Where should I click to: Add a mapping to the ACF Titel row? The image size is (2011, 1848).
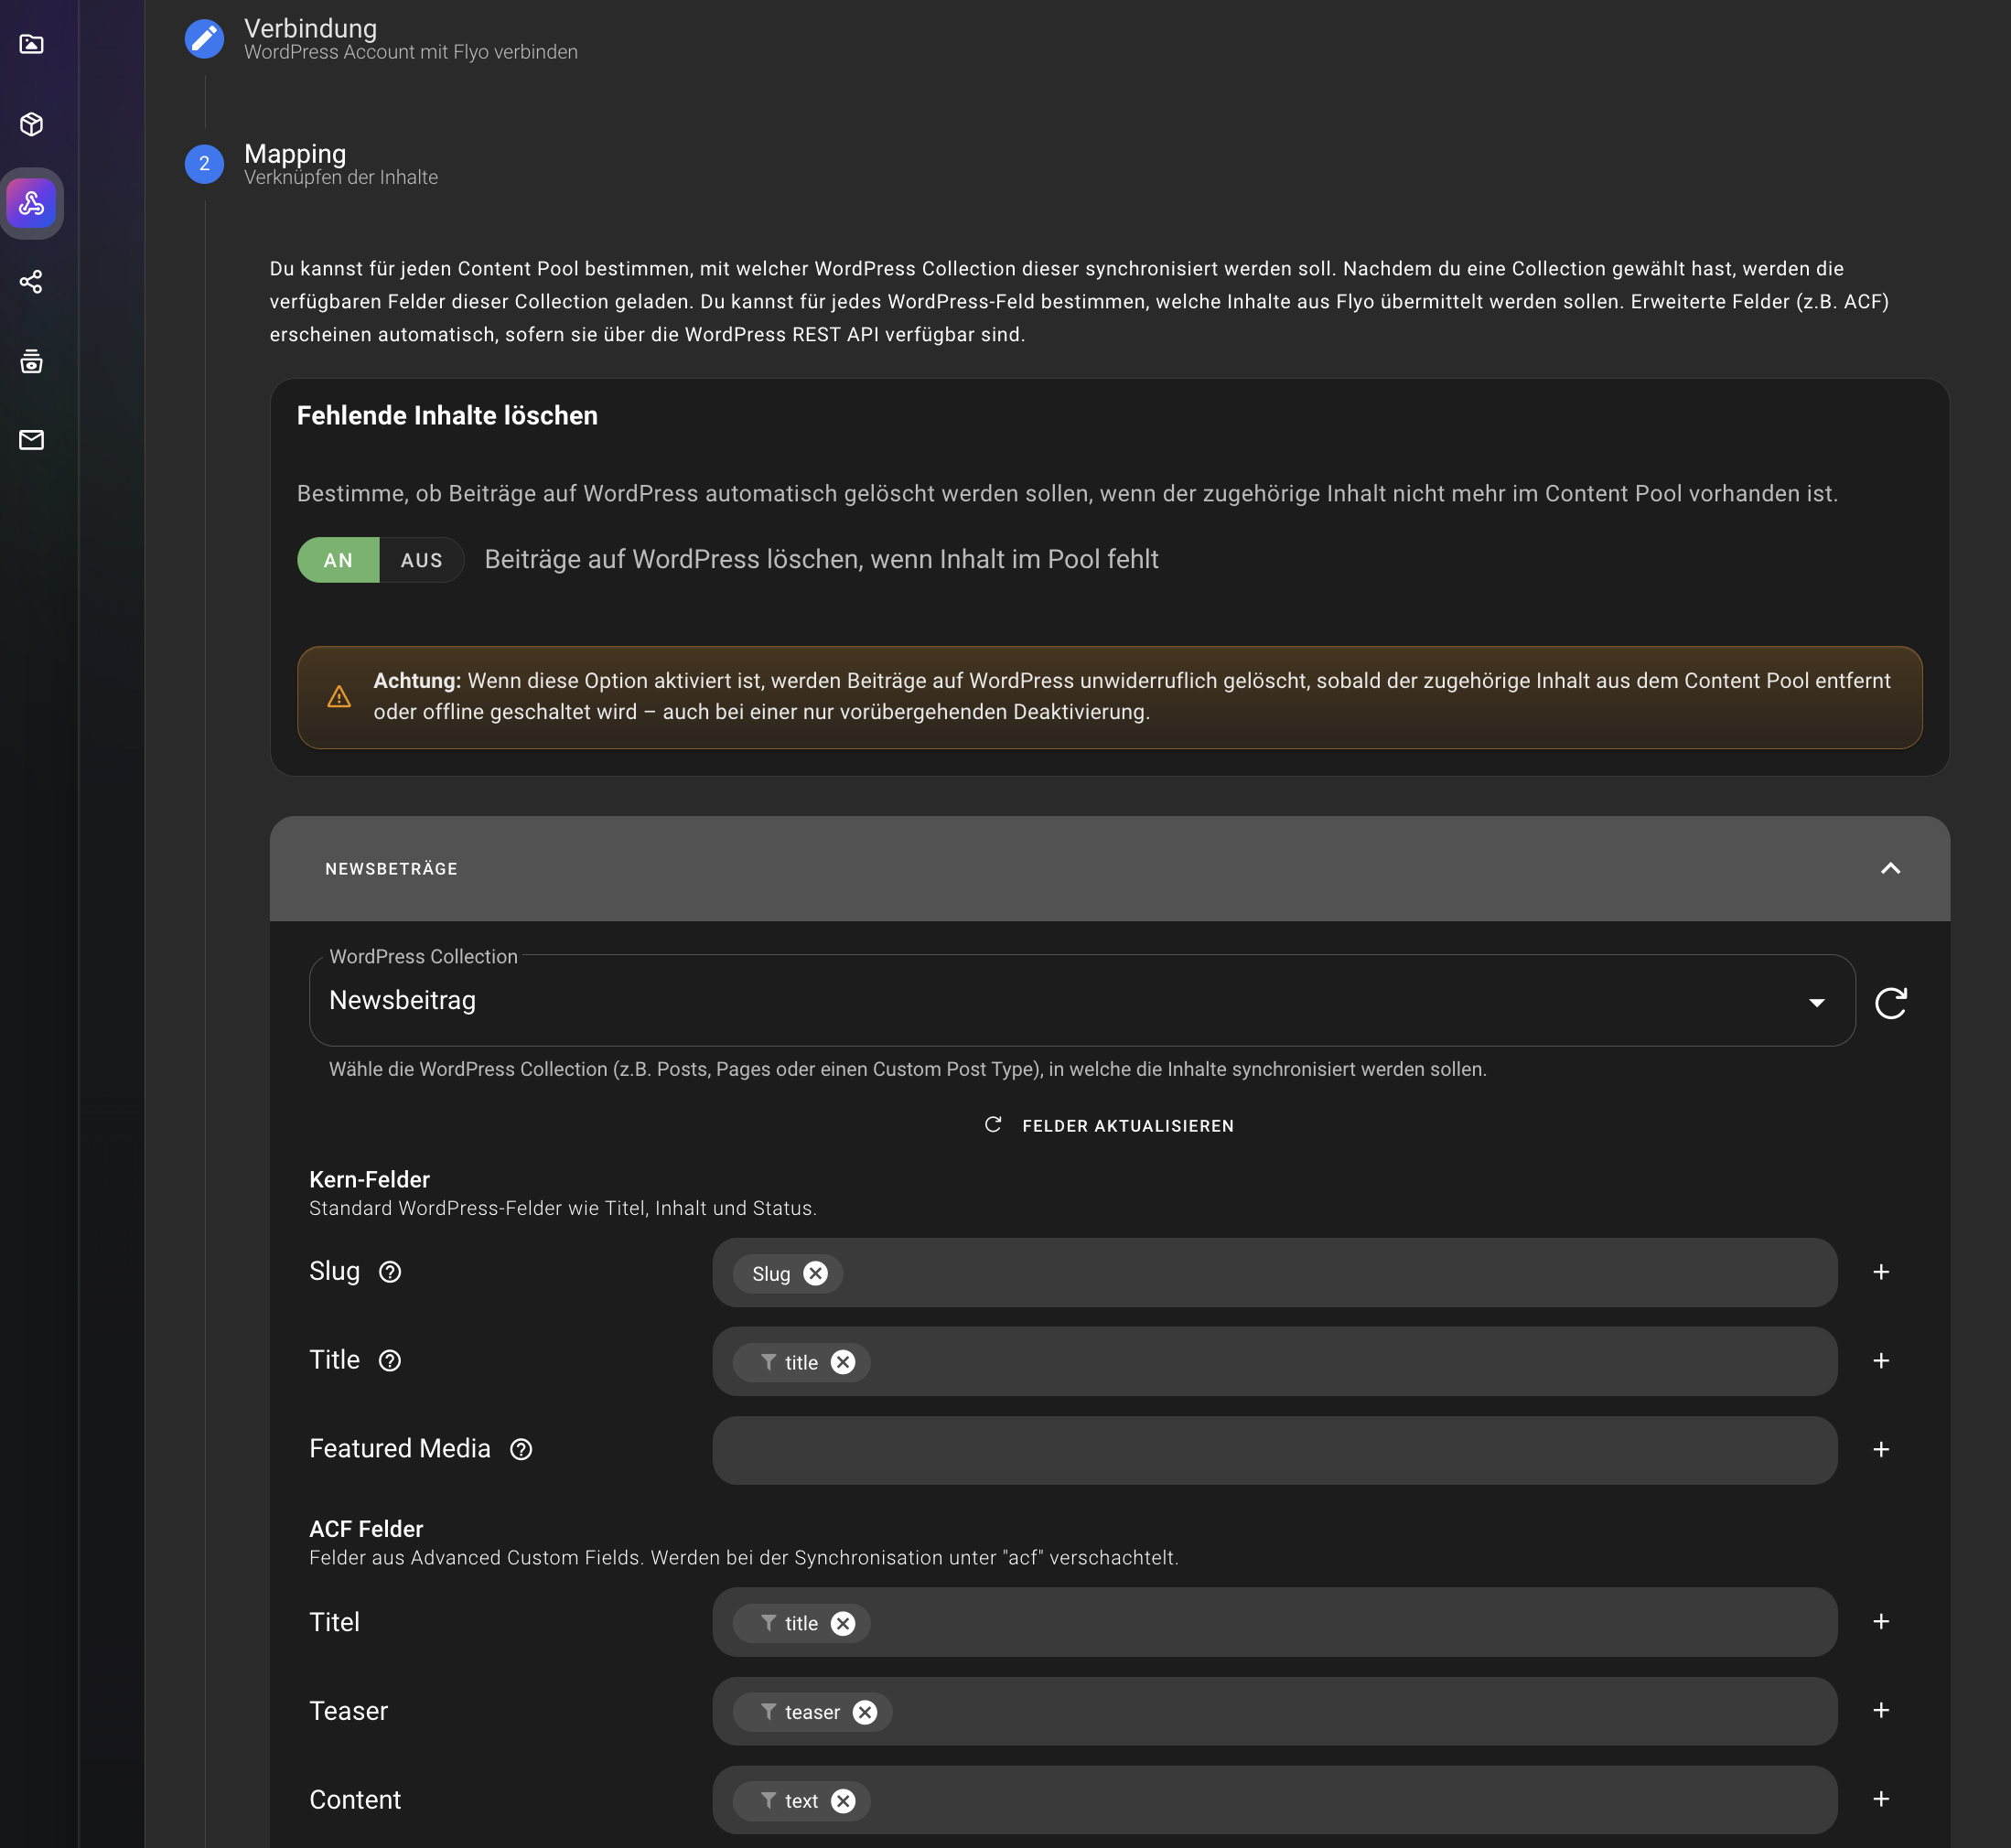coord(1881,1622)
